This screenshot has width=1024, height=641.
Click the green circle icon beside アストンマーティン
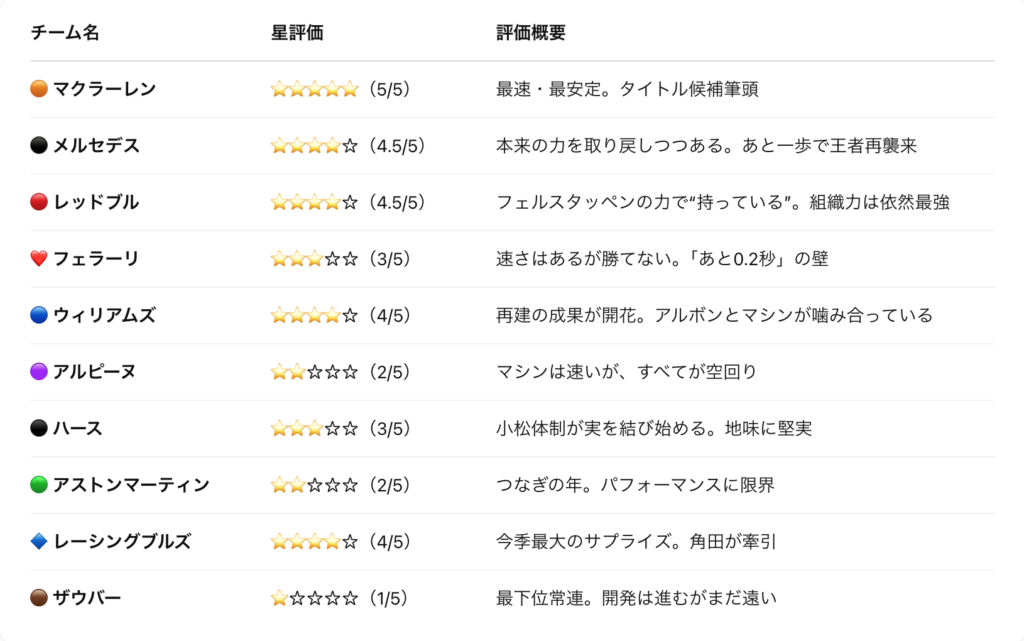pyautogui.click(x=39, y=485)
